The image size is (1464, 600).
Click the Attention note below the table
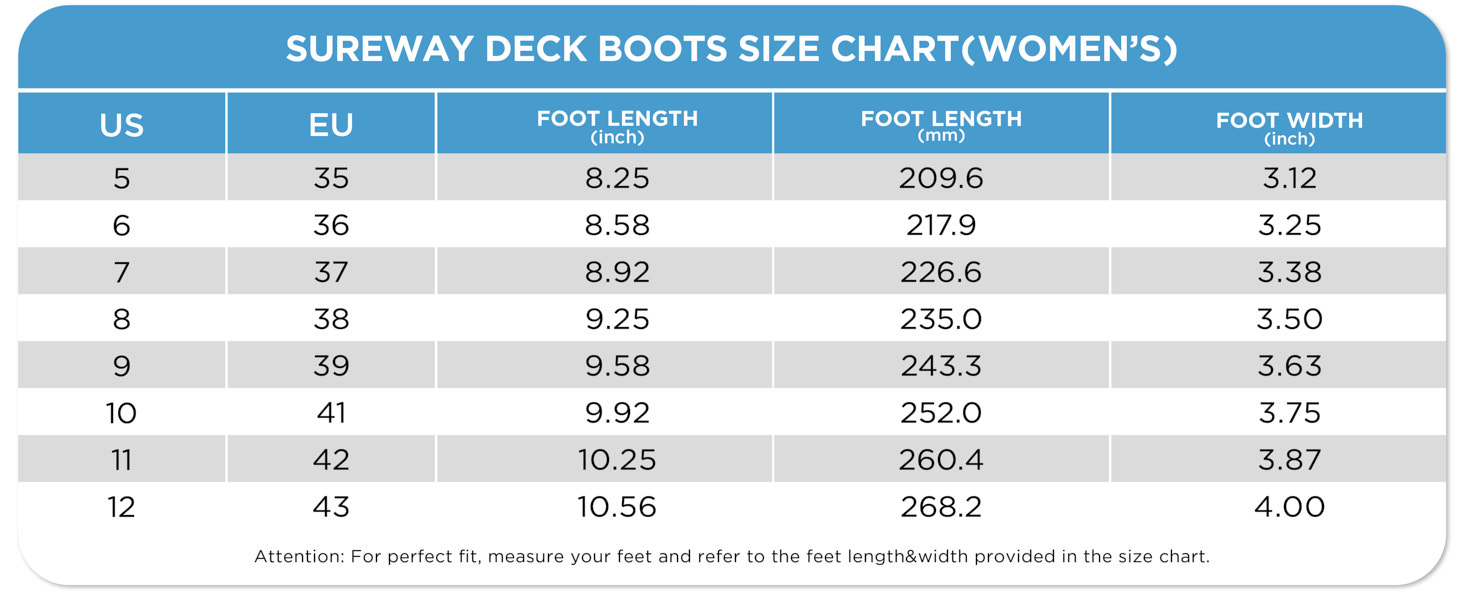(731, 557)
